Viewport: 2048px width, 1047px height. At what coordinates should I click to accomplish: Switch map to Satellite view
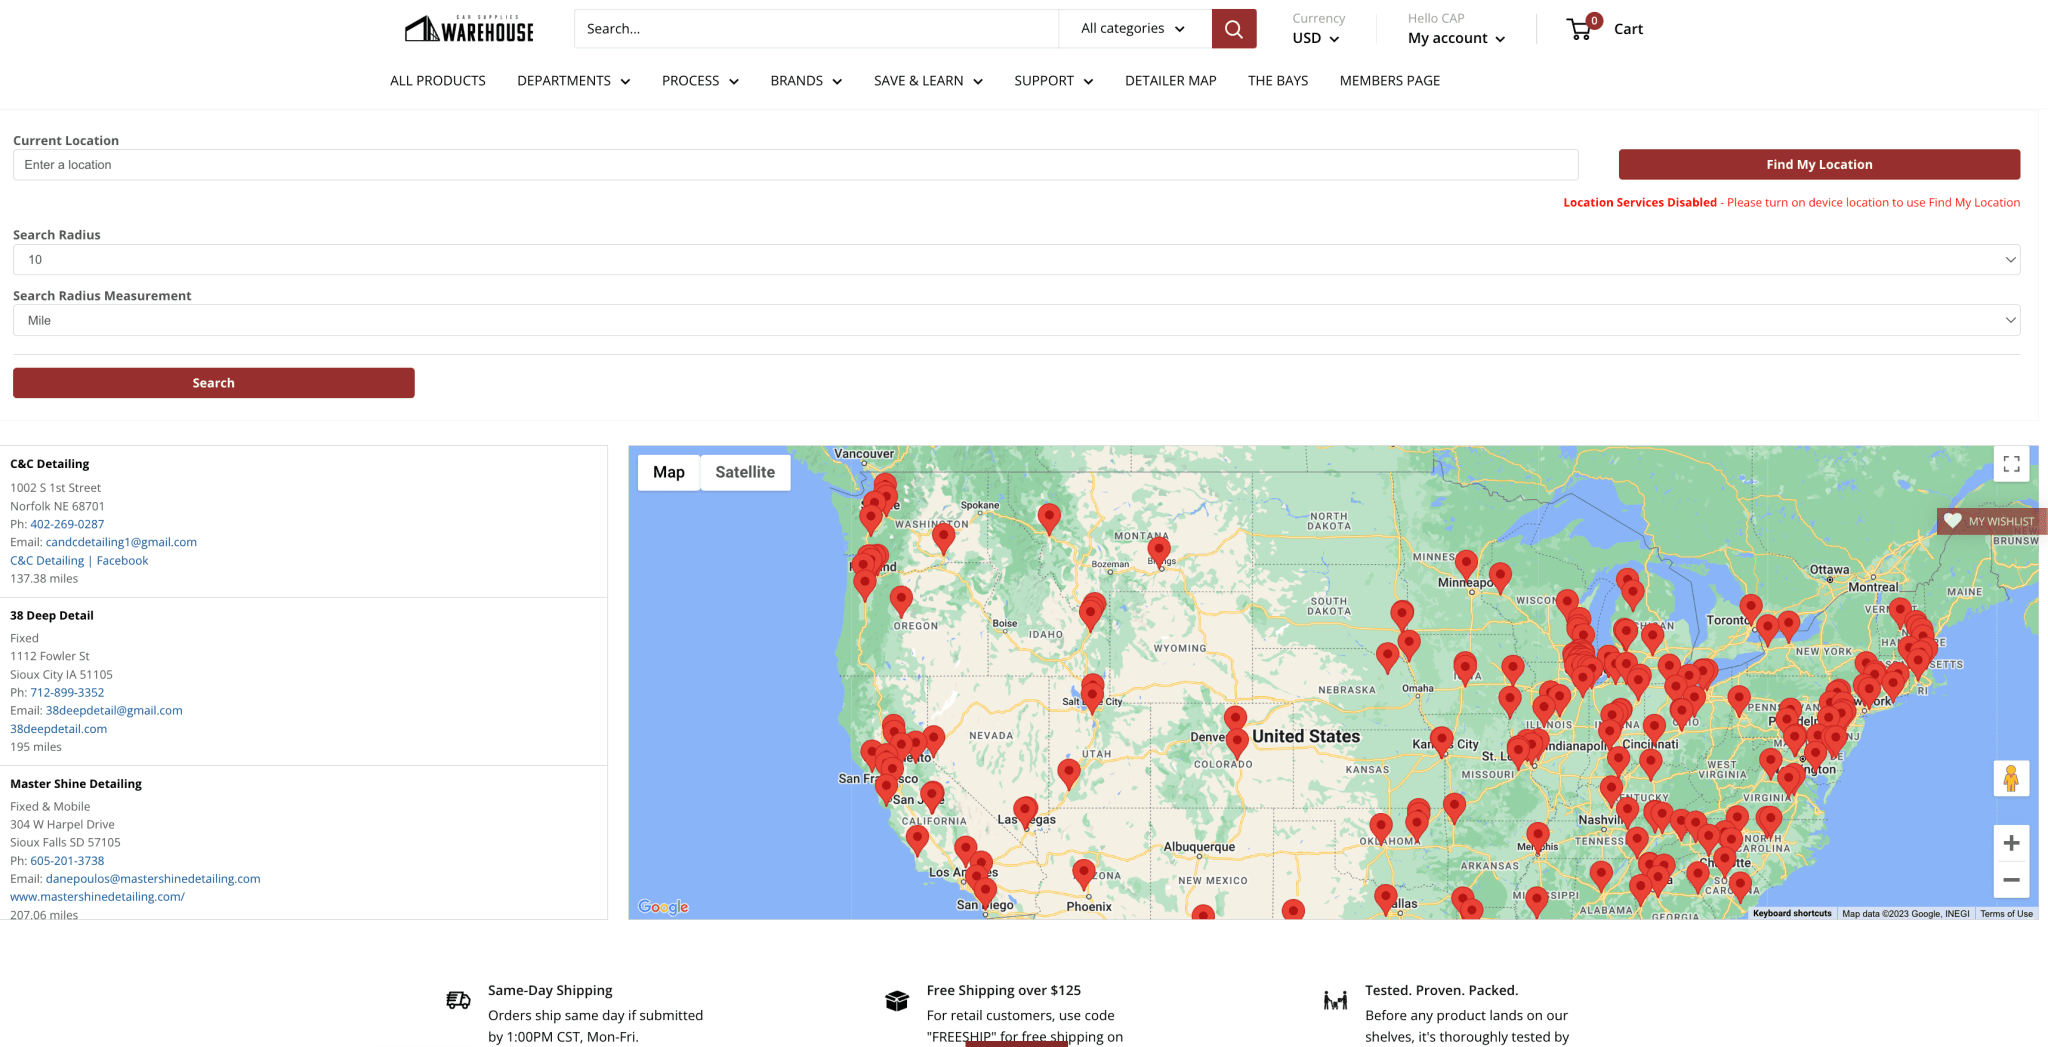(x=745, y=472)
